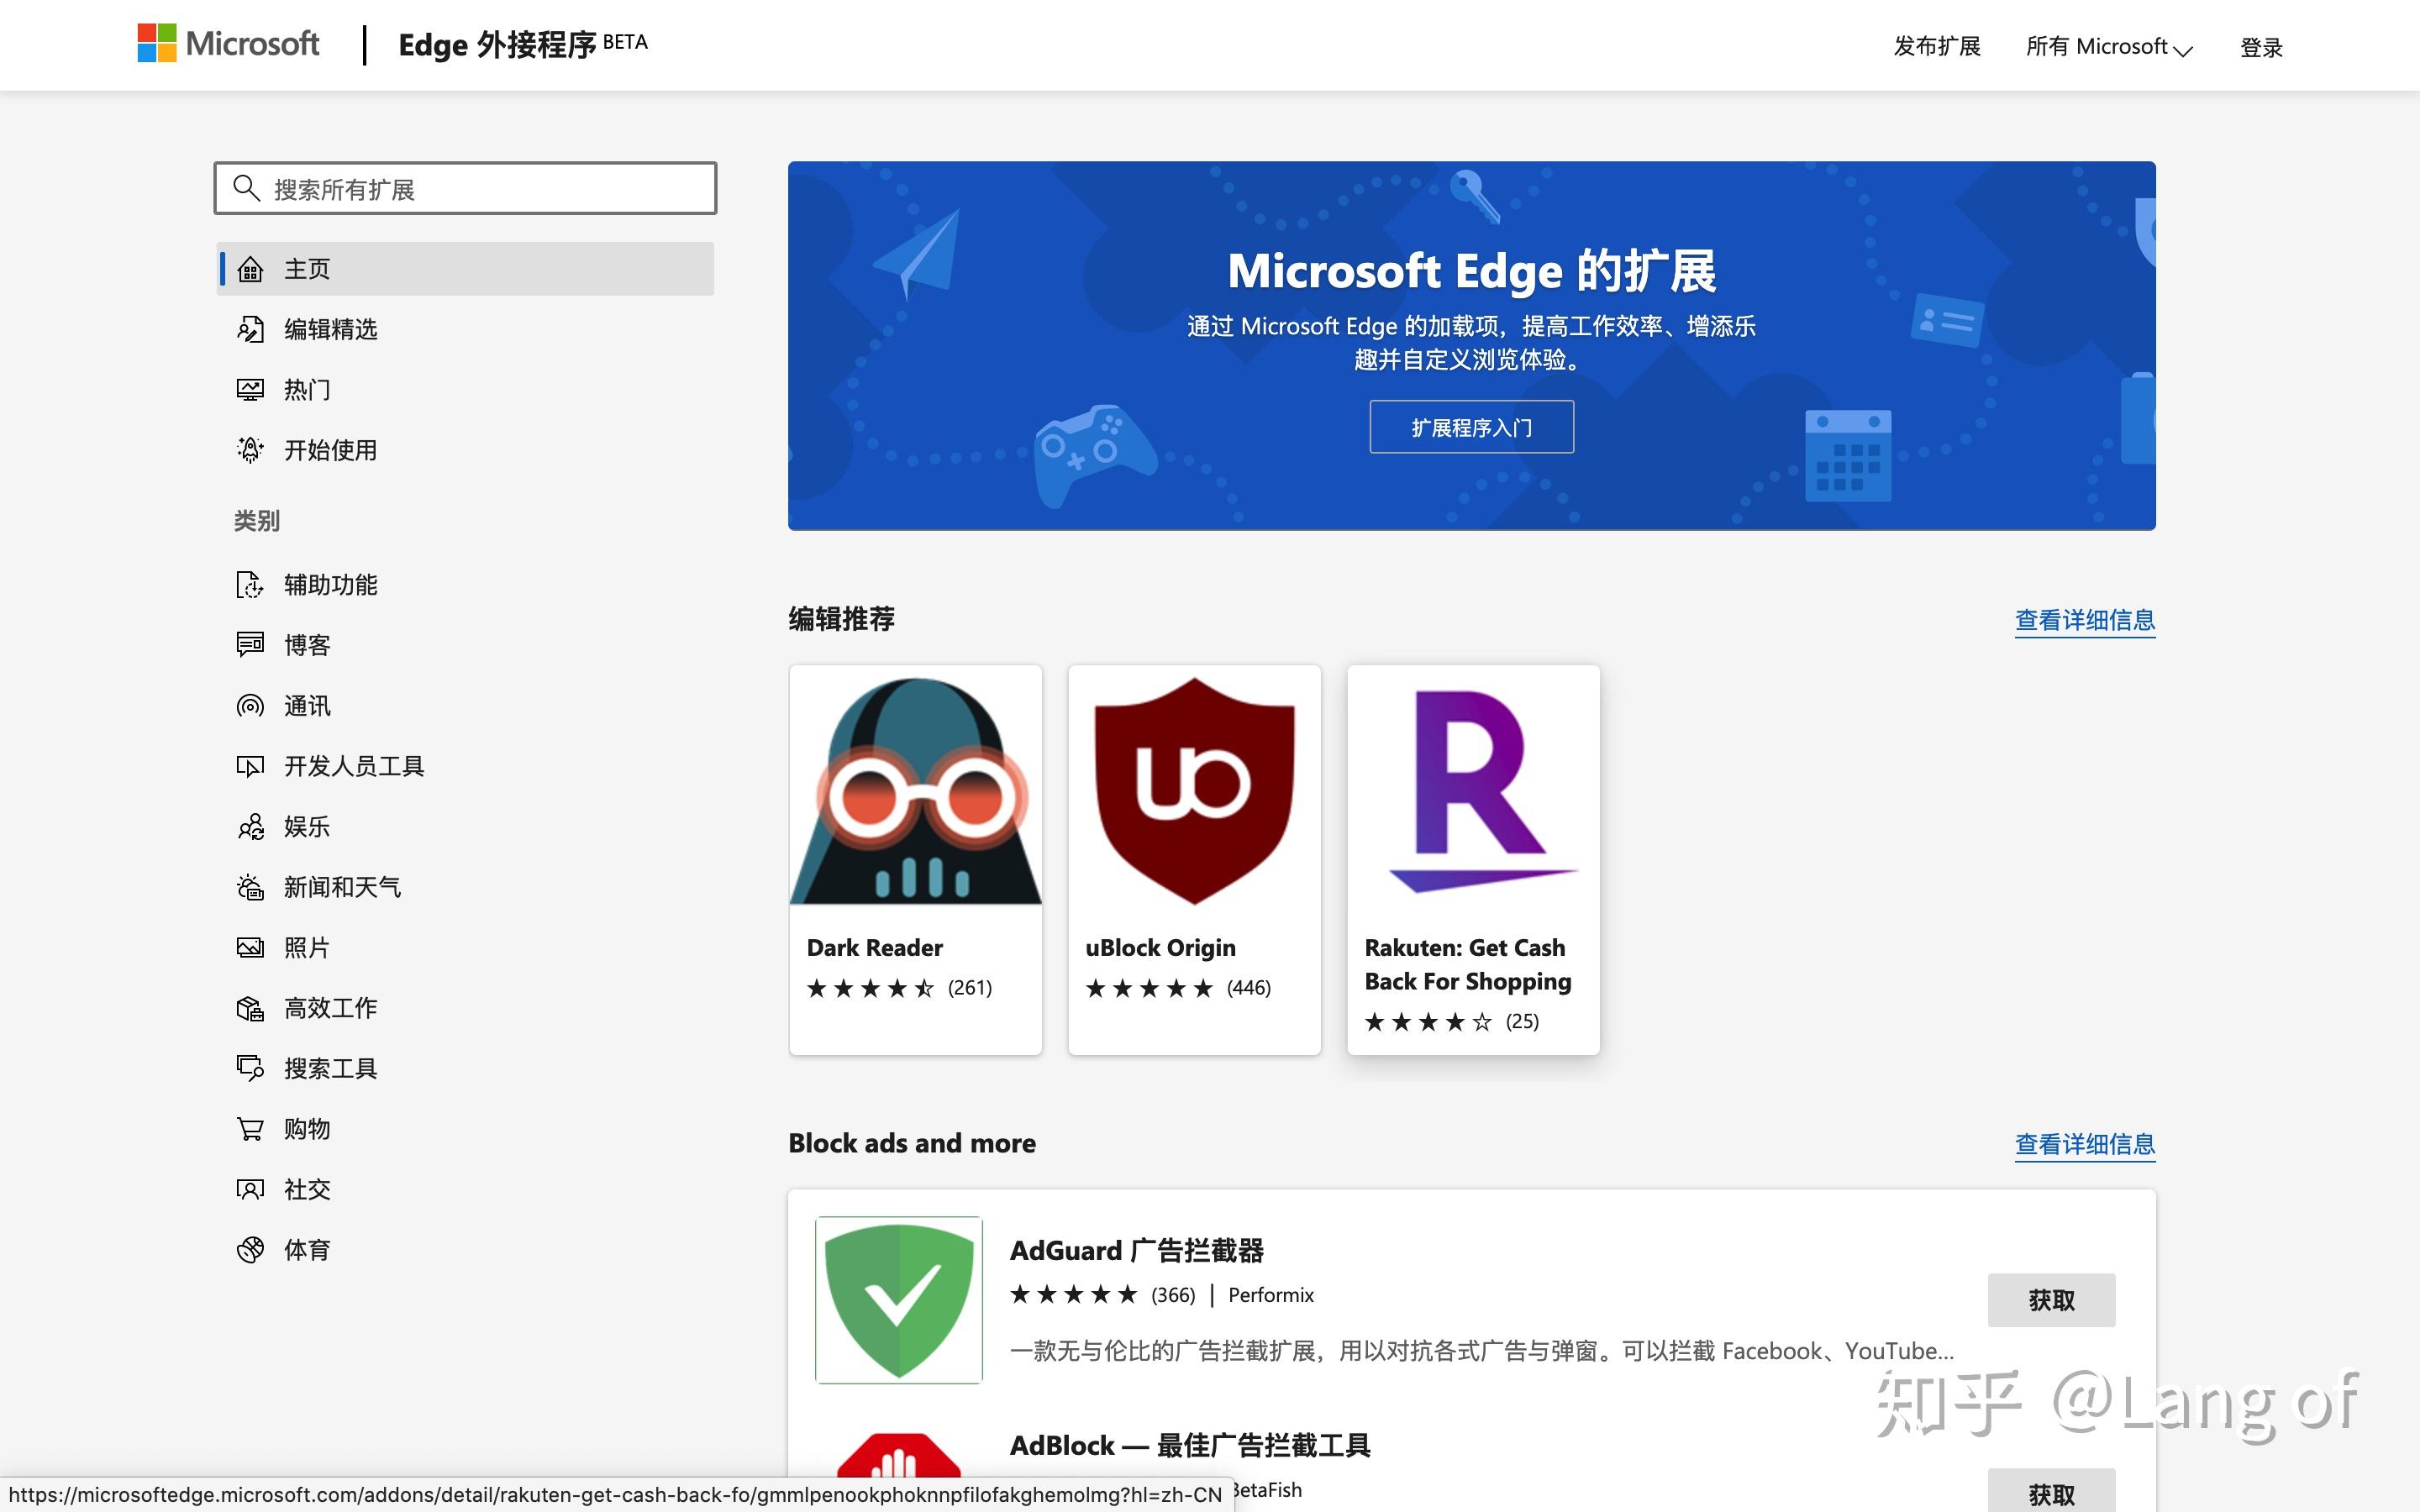The width and height of the screenshot is (2420, 1512).
Task: Expand the 所有 Microsoft dropdown
Action: [x=2109, y=46]
